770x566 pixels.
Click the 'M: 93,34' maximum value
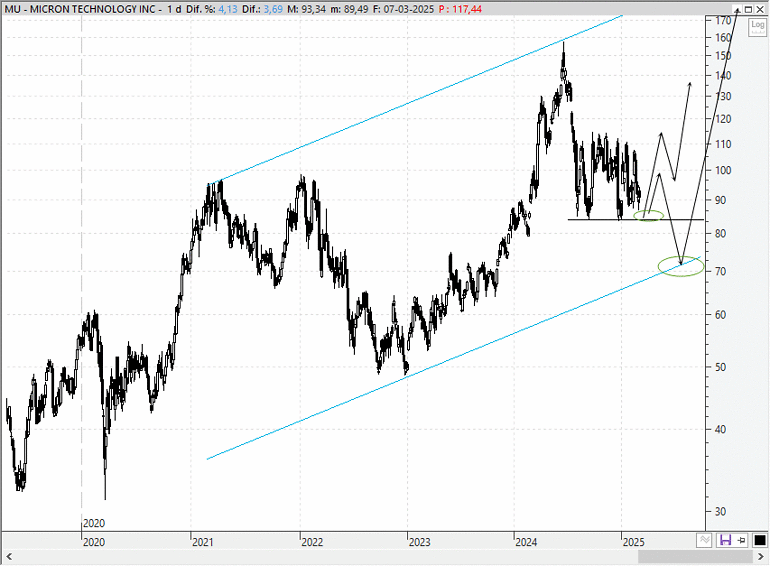click(306, 9)
